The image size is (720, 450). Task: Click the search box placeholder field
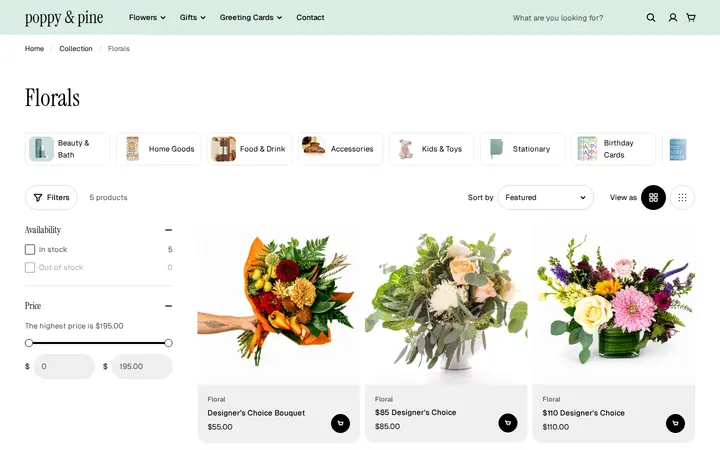tap(558, 18)
